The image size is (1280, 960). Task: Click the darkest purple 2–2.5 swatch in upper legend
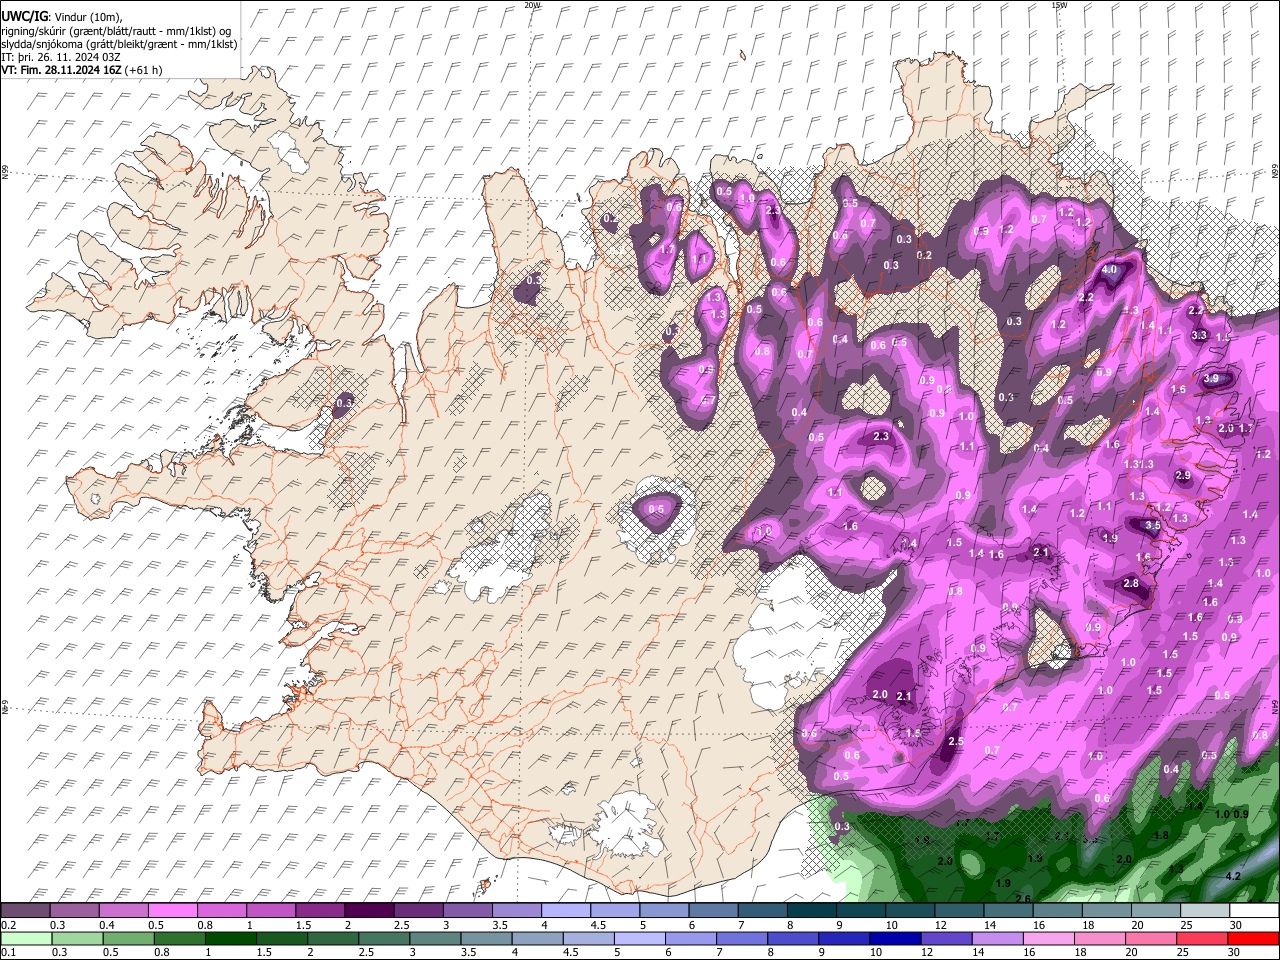(369, 911)
